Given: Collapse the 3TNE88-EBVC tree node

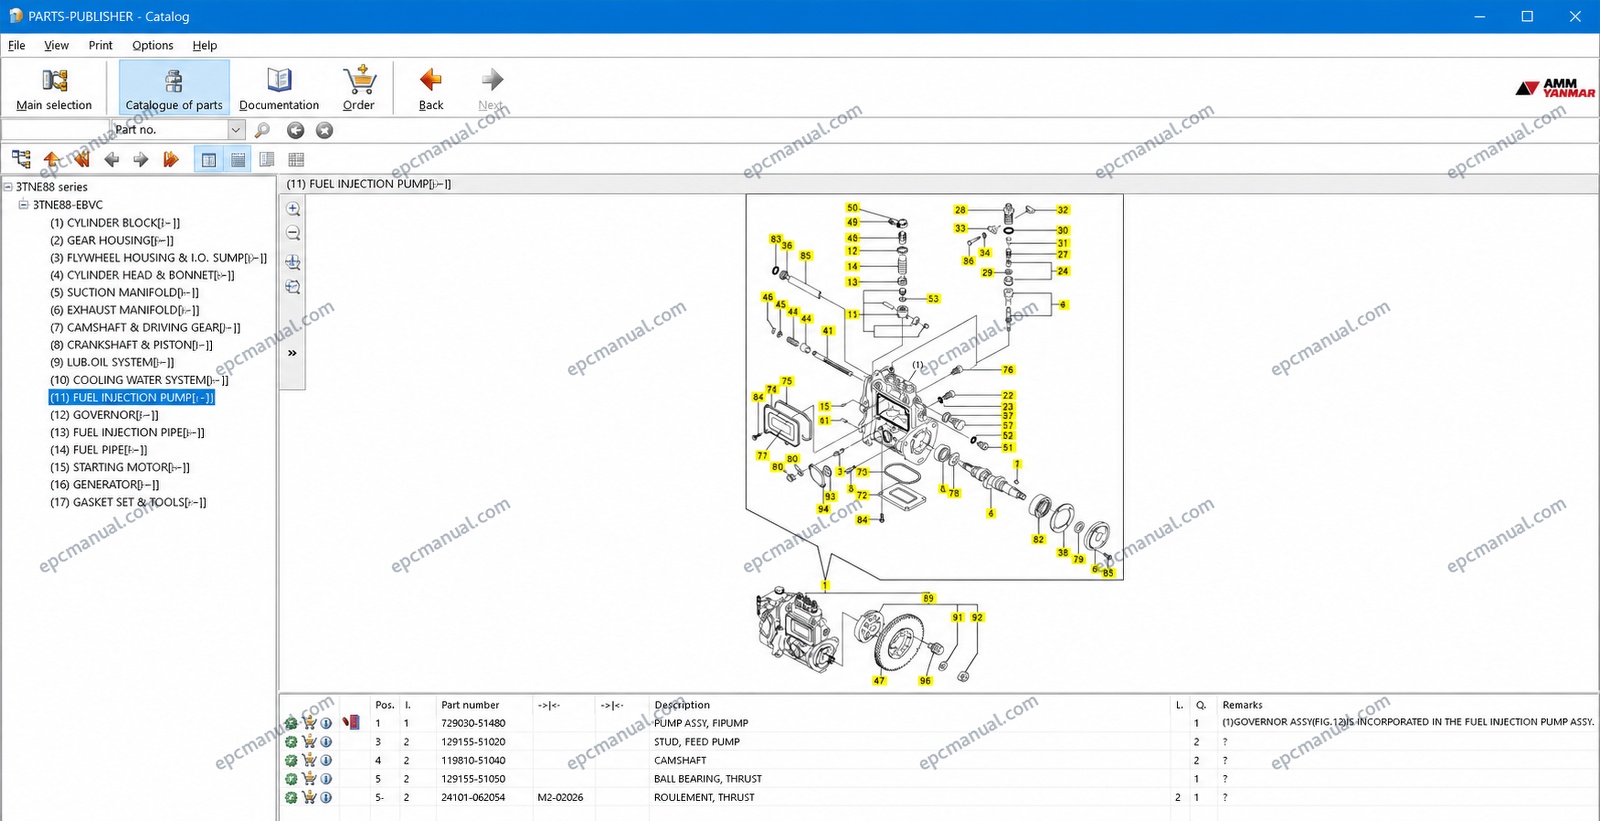Looking at the screenshot, I should (x=24, y=205).
